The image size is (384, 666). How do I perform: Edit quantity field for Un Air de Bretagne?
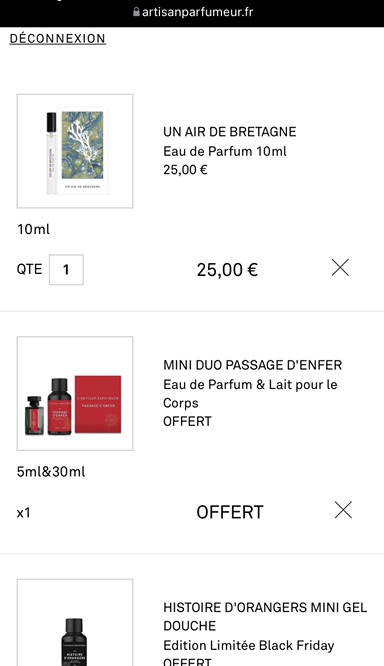click(x=66, y=270)
